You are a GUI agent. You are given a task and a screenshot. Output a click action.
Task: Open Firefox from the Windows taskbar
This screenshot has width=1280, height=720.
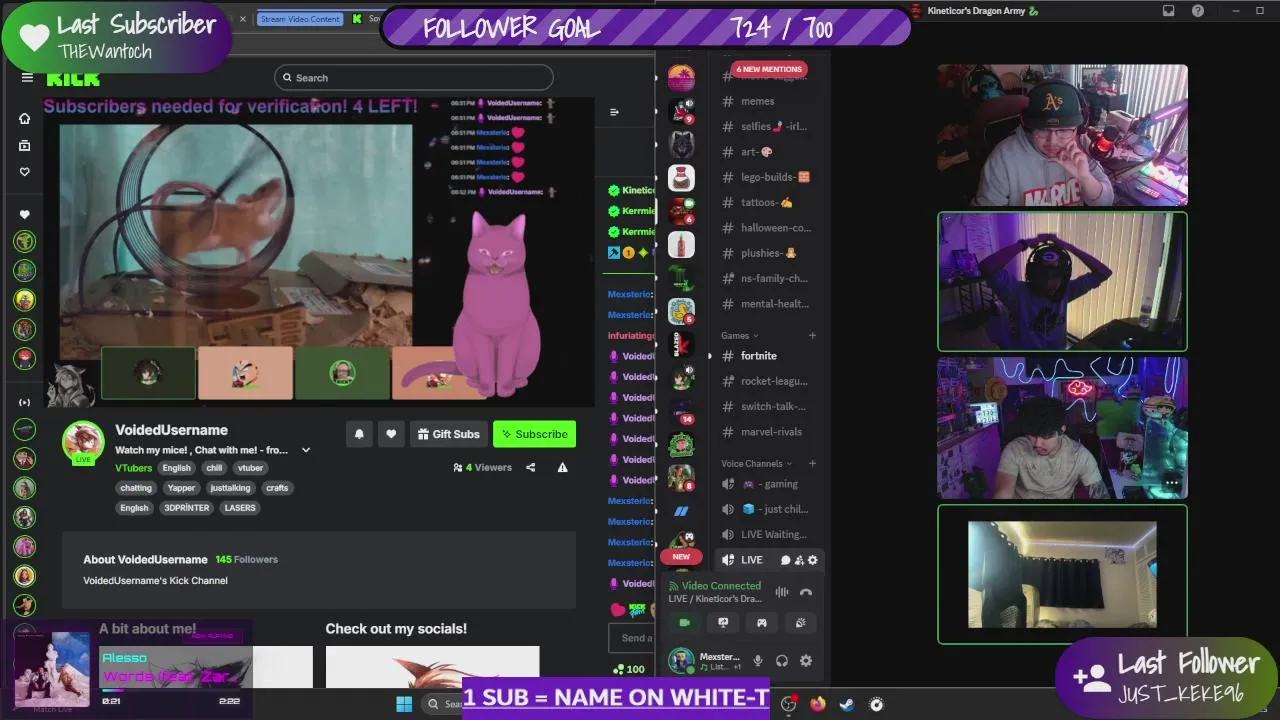tap(818, 704)
